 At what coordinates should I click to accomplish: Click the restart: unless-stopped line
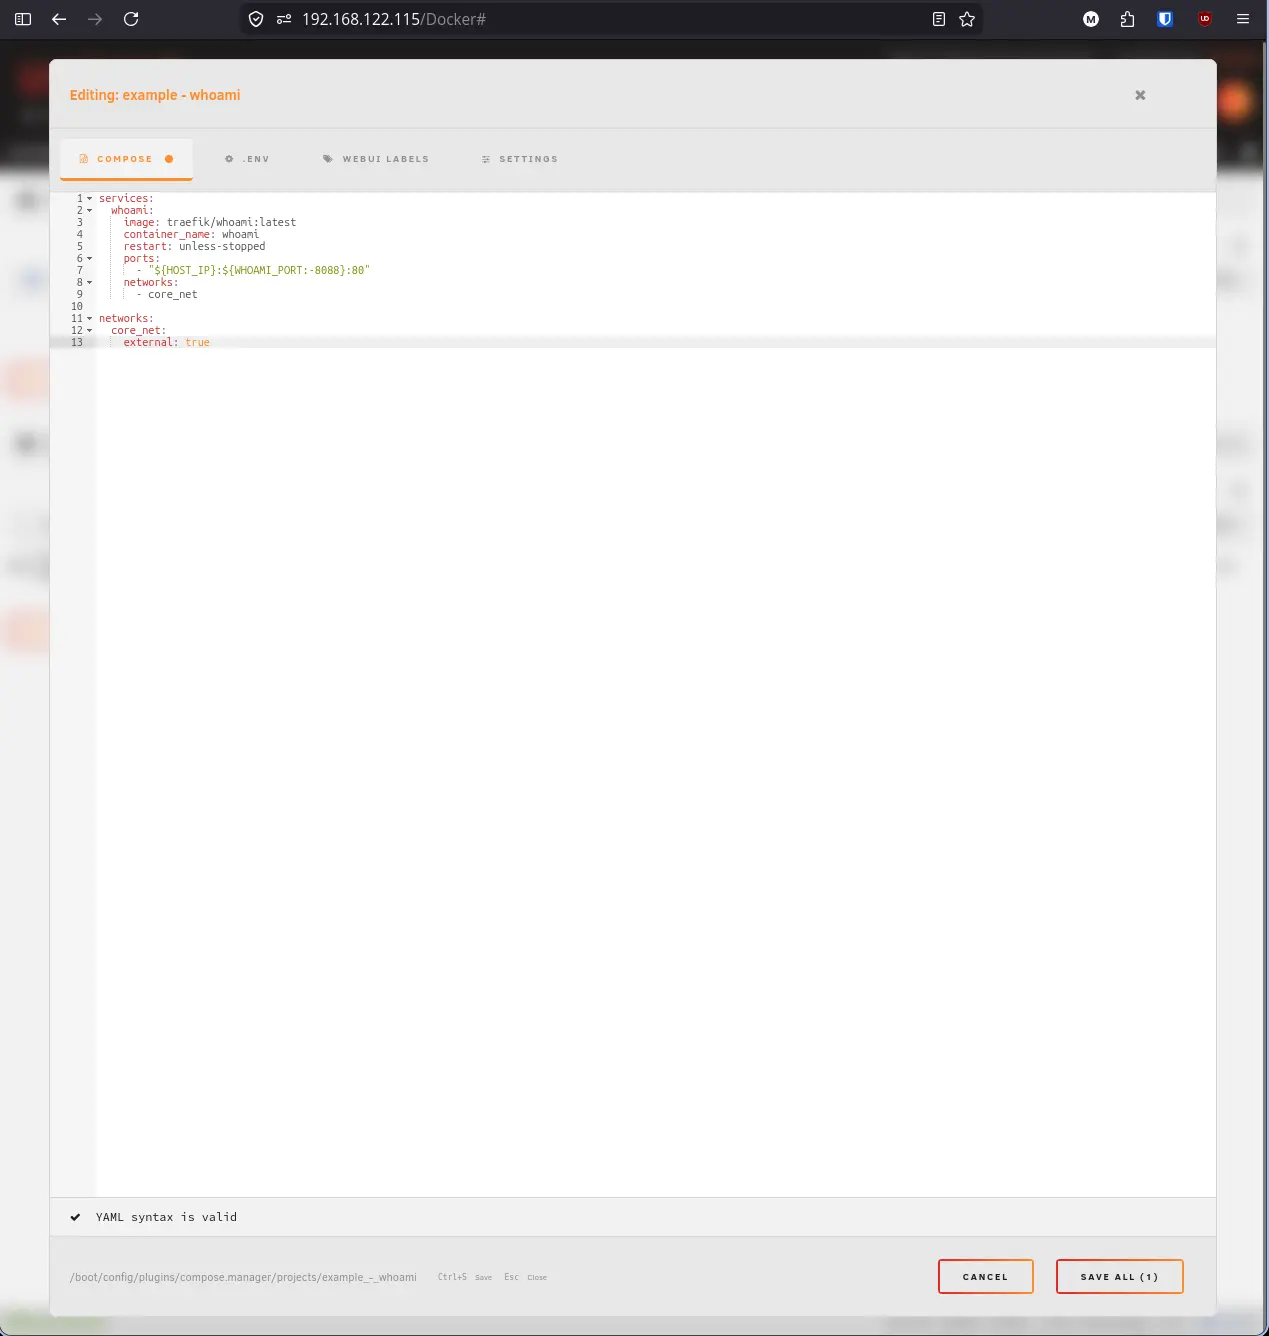coord(194,247)
